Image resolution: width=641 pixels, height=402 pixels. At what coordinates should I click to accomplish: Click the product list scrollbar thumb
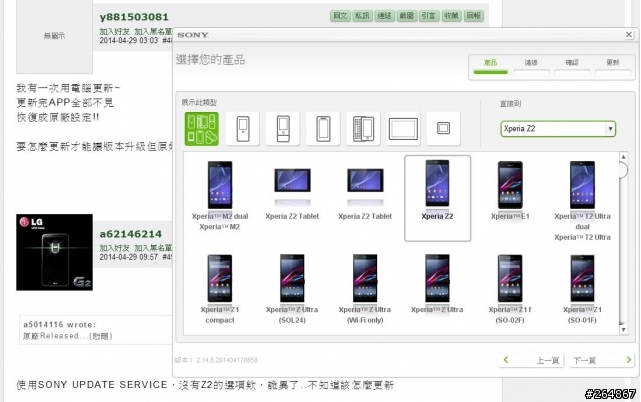click(623, 170)
